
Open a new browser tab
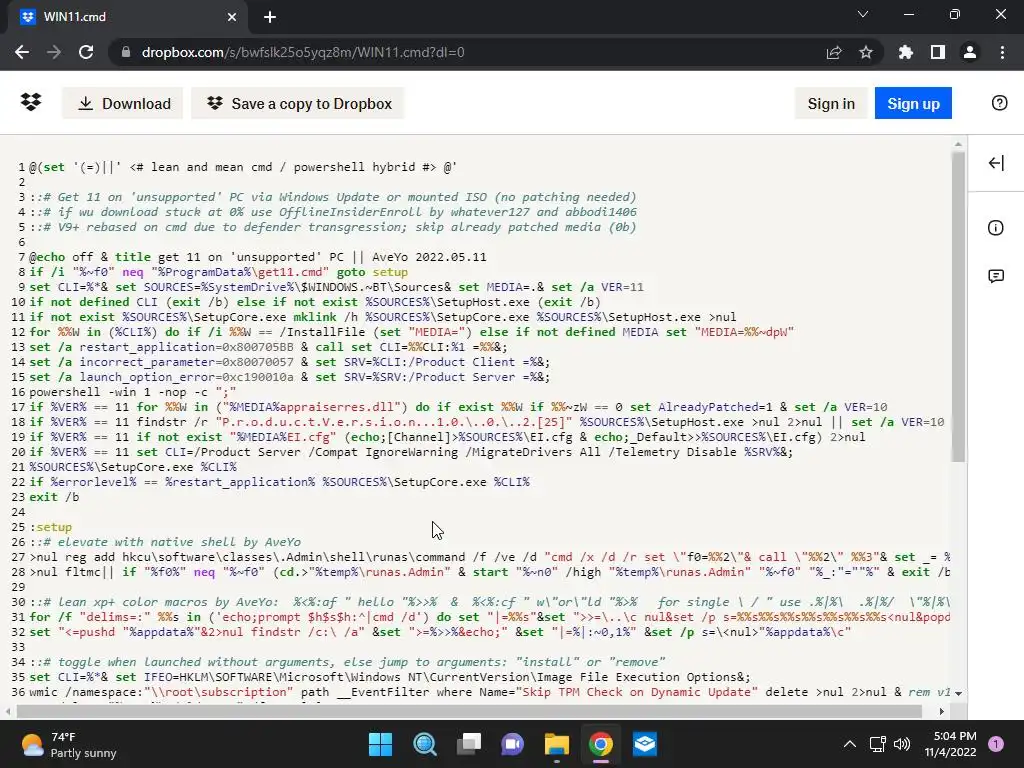[x=270, y=17]
